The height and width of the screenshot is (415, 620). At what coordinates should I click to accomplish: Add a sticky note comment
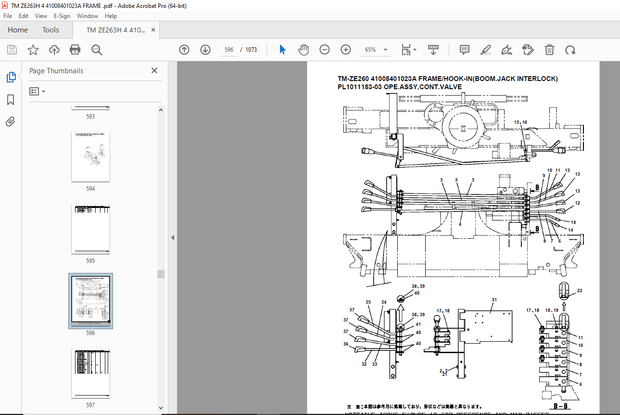tap(464, 50)
